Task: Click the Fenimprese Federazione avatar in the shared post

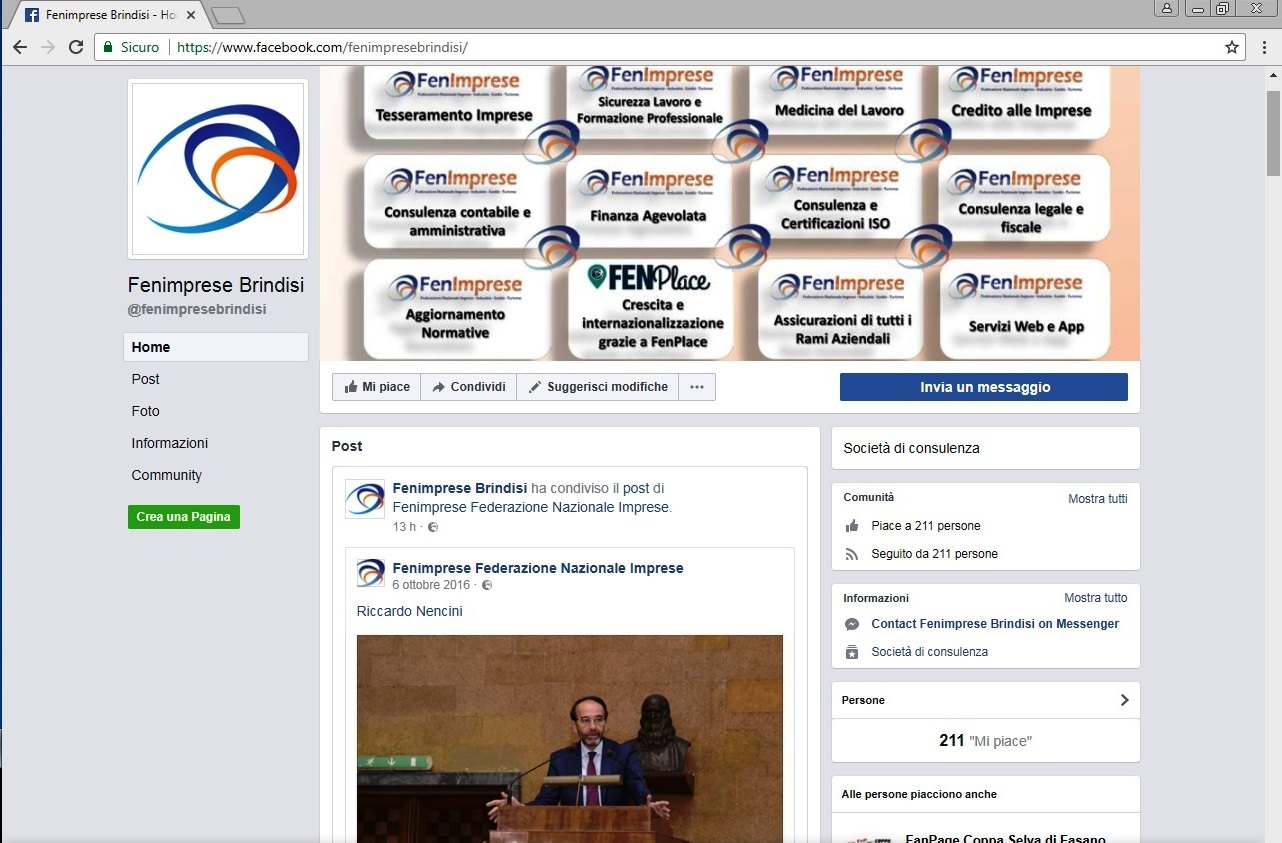Action: pos(371,573)
